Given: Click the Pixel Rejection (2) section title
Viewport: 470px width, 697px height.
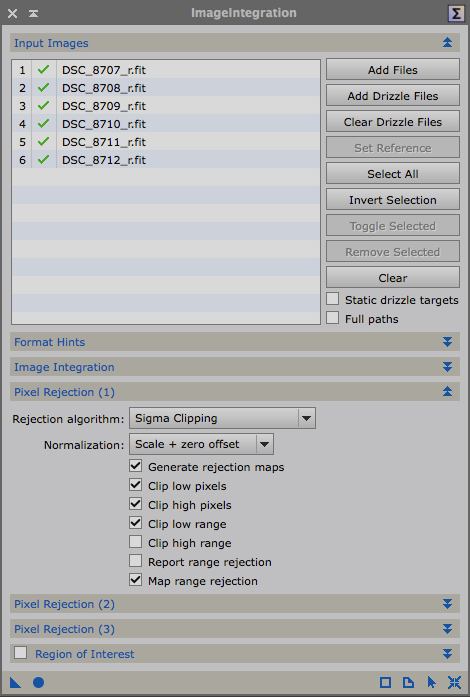Looking at the screenshot, I should tap(64, 604).
